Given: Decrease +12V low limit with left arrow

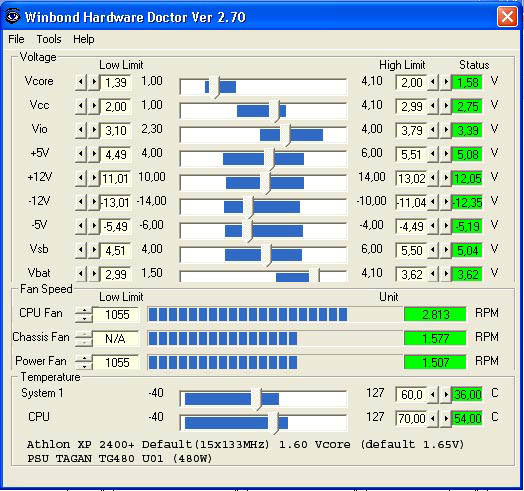Looking at the screenshot, I should click(x=80, y=178).
